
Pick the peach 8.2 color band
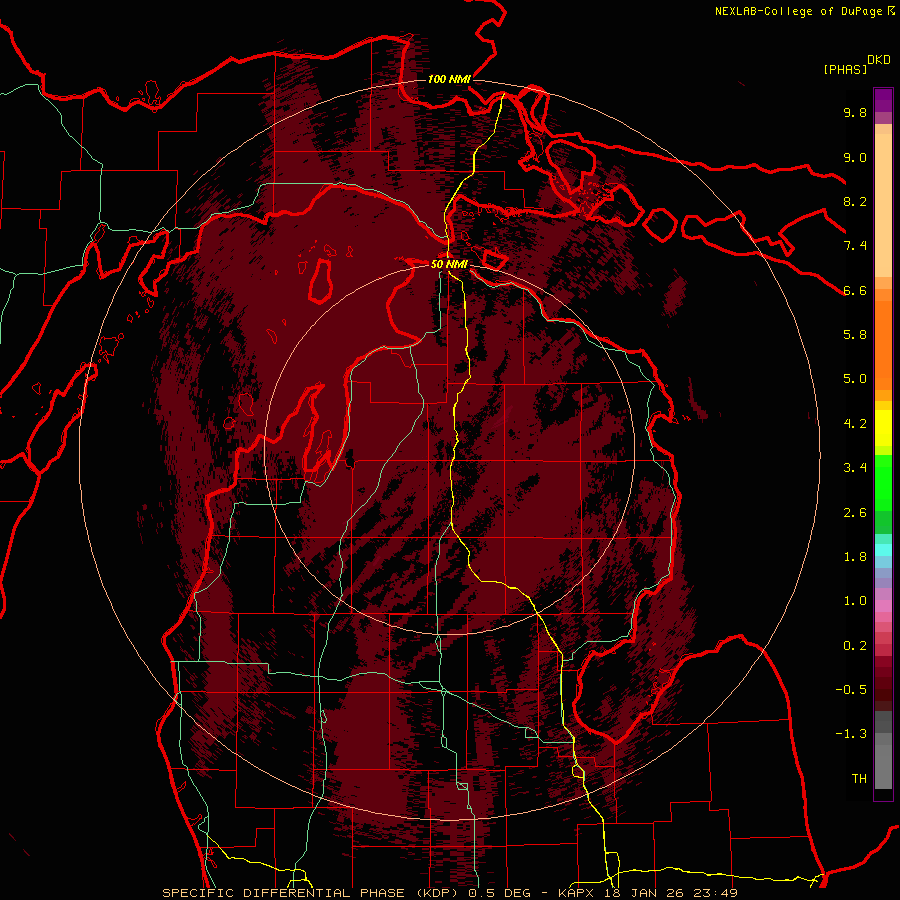tap(883, 205)
